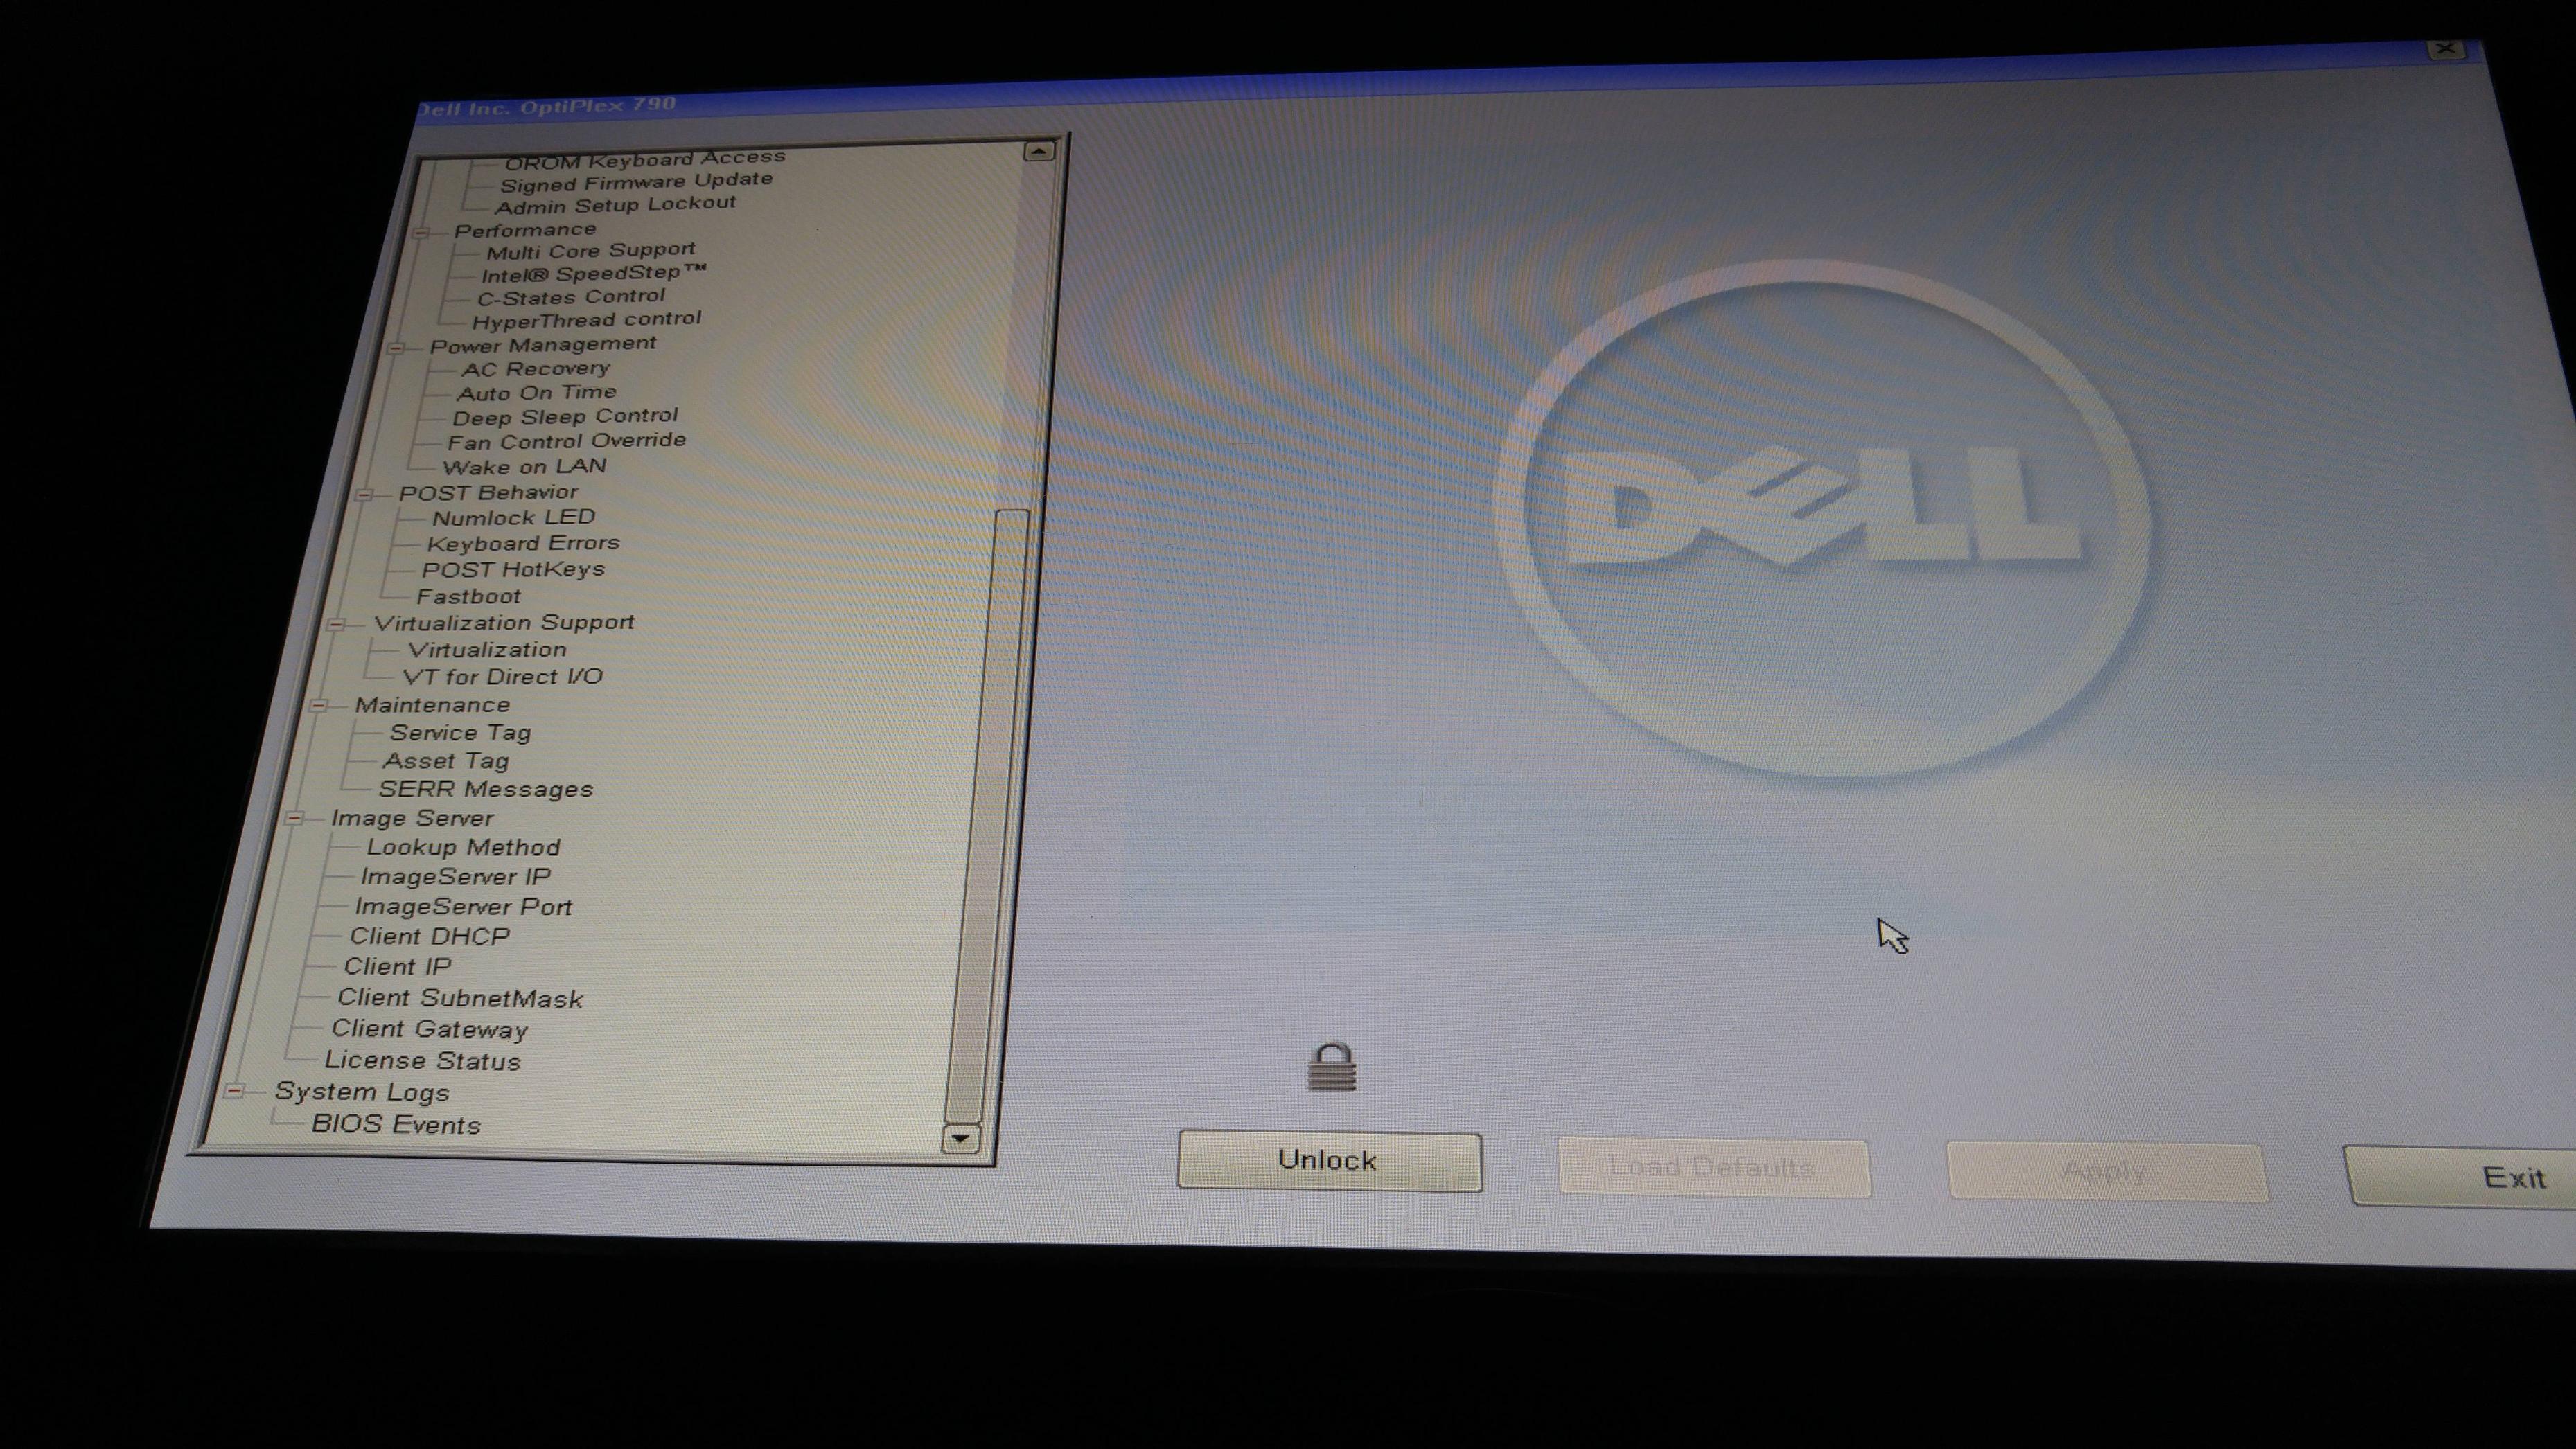The image size is (2576, 1449).
Task: Collapse the Power Management section
Action: coord(396,348)
